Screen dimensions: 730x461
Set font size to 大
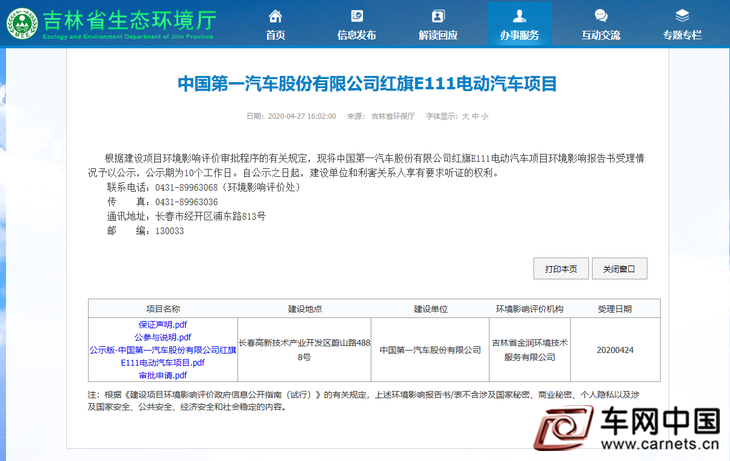[466, 116]
